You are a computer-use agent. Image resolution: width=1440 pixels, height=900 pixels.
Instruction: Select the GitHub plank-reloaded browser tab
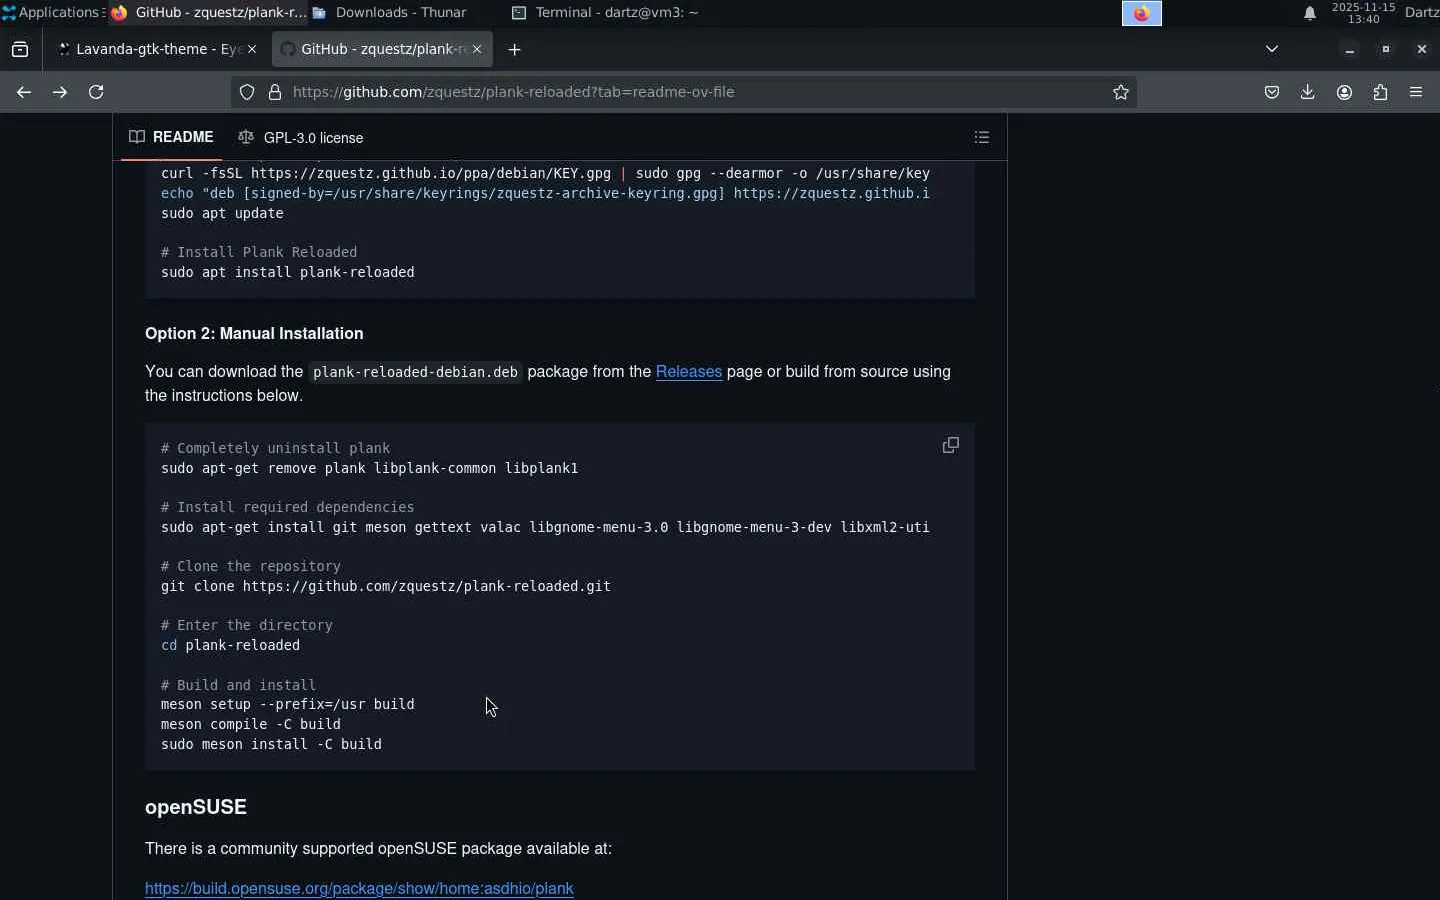click(382, 49)
